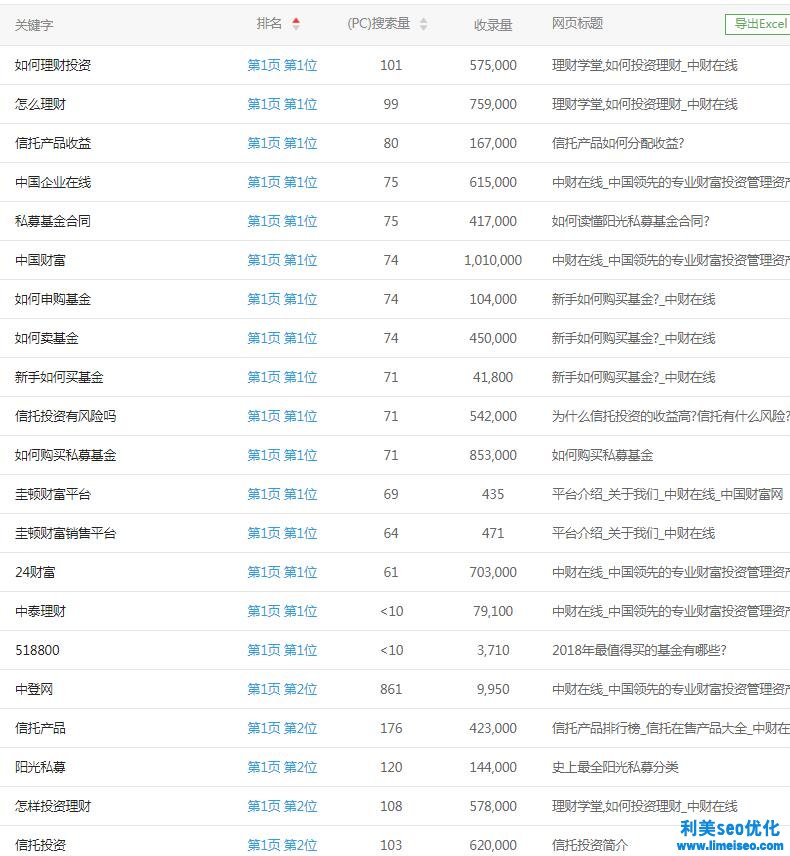The height and width of the screenshot is (856, 790).
Task: Open 第1页 第2位 link for 信托投资
Action: 282,845
